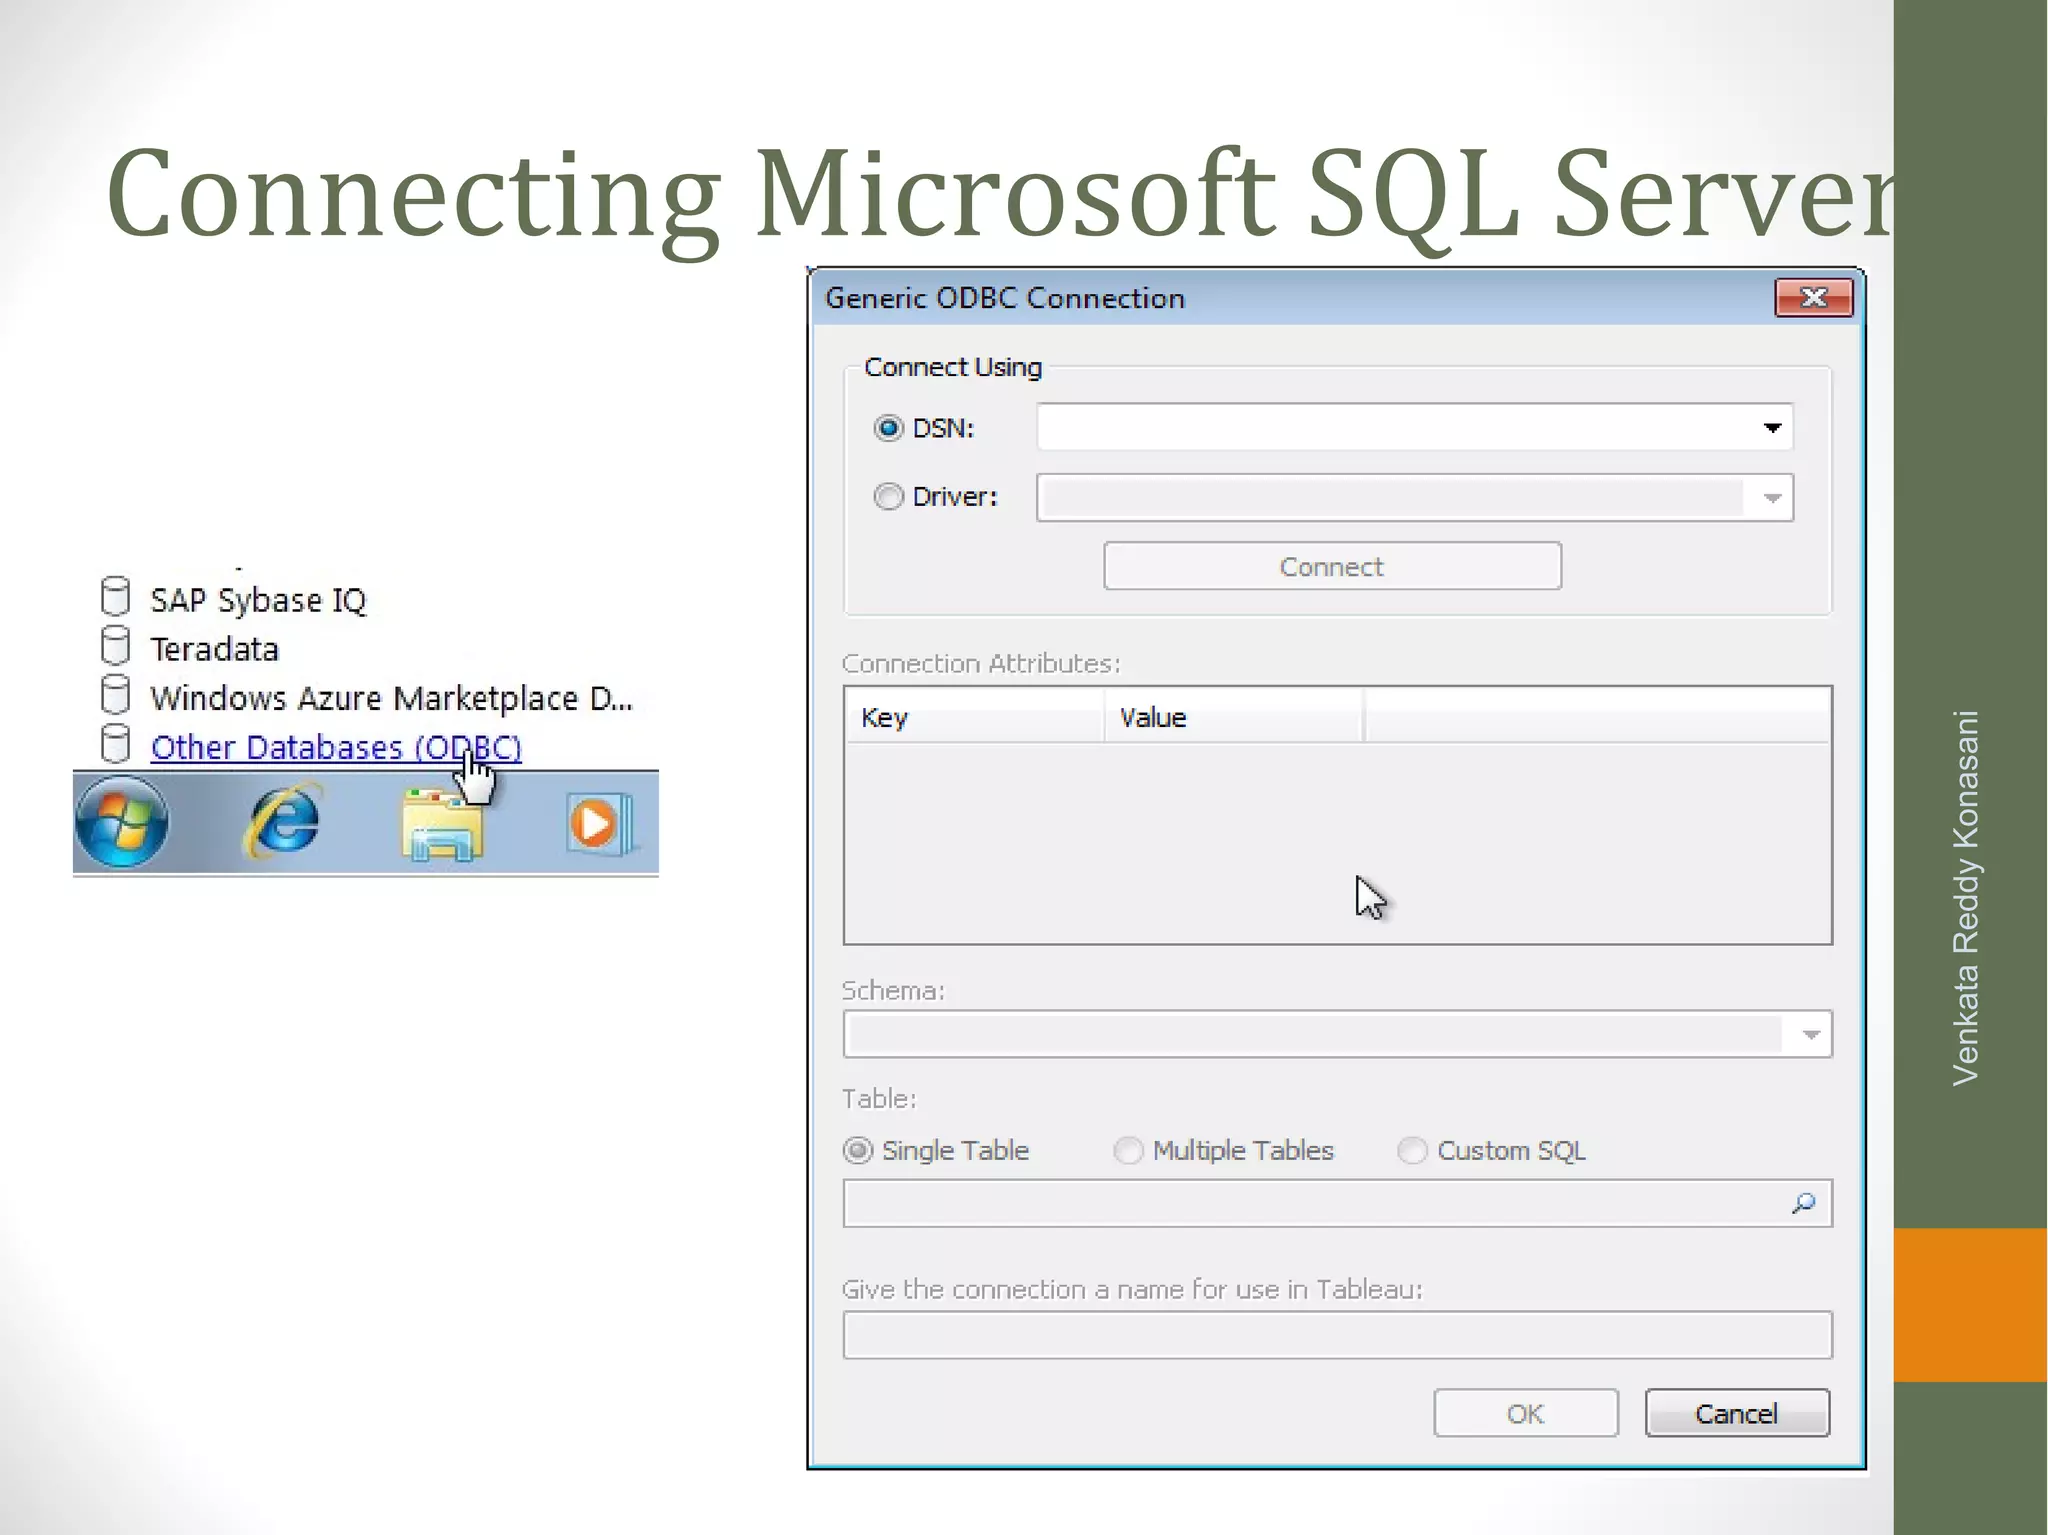This screenshot has height=1535, width=2048.
Task: Click the magnifier search icon in Table field
Action: (1803, 1203)
